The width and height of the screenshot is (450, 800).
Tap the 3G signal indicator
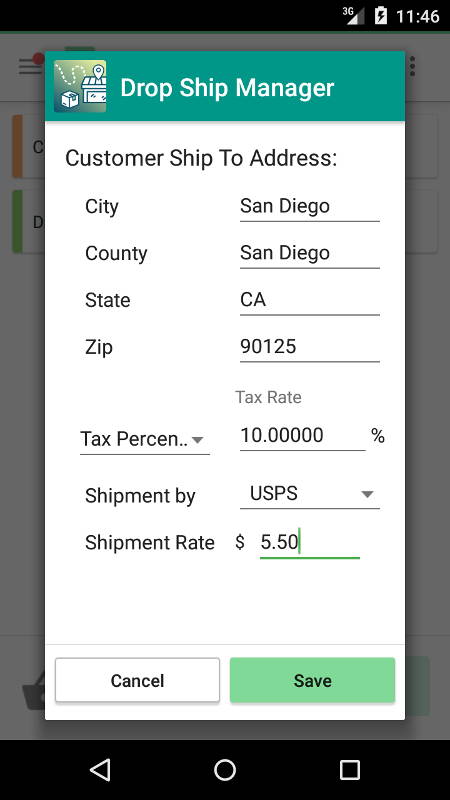point(353,15)
